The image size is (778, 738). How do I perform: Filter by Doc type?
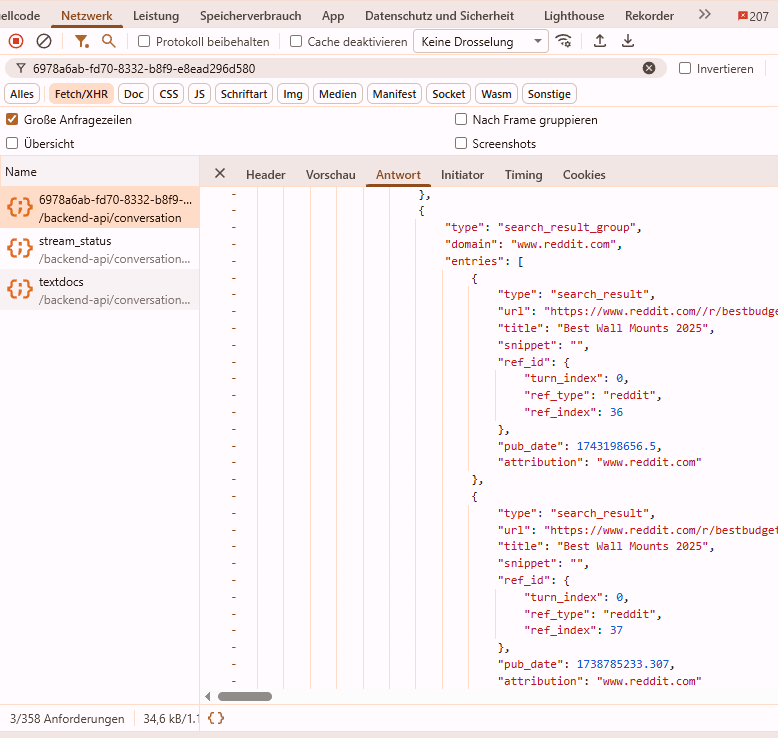[x=133, y=94]
